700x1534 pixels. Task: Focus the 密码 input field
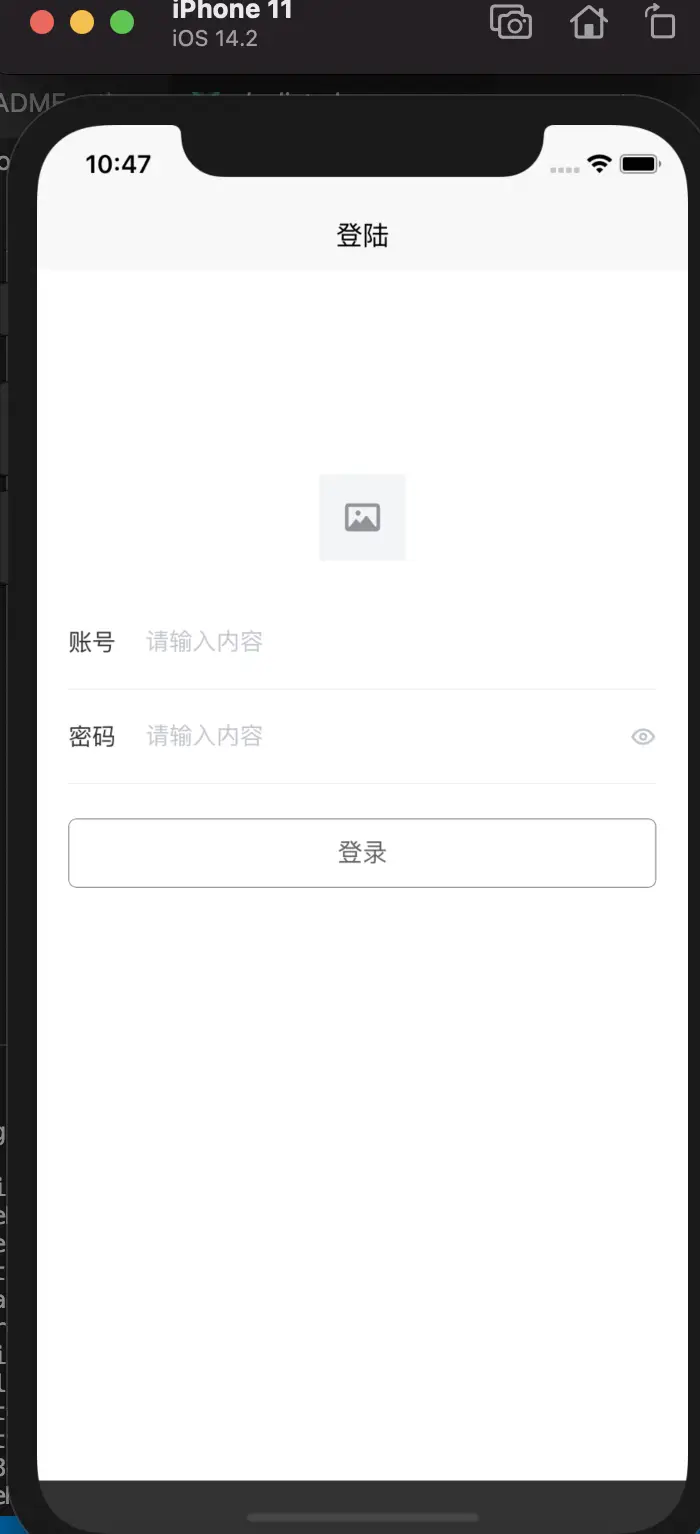[385, 737]
